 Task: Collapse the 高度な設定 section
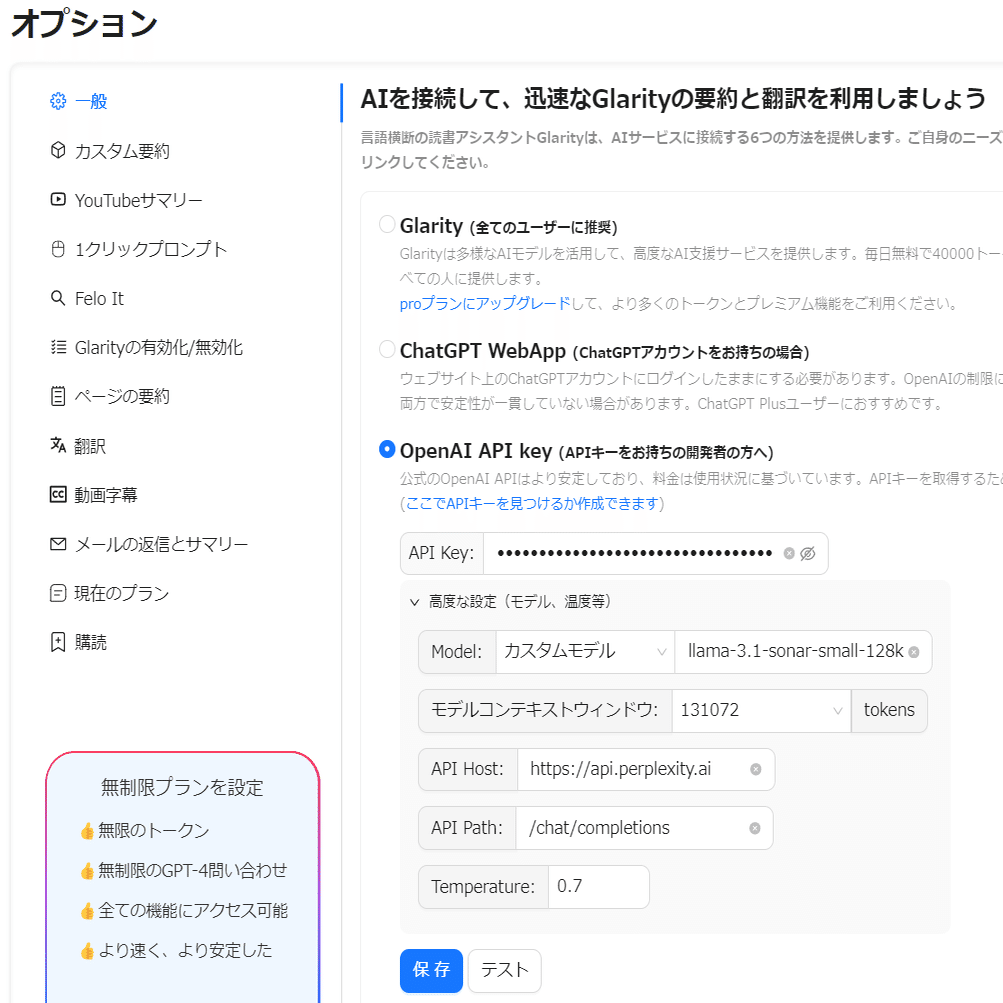tap(414, 602)
